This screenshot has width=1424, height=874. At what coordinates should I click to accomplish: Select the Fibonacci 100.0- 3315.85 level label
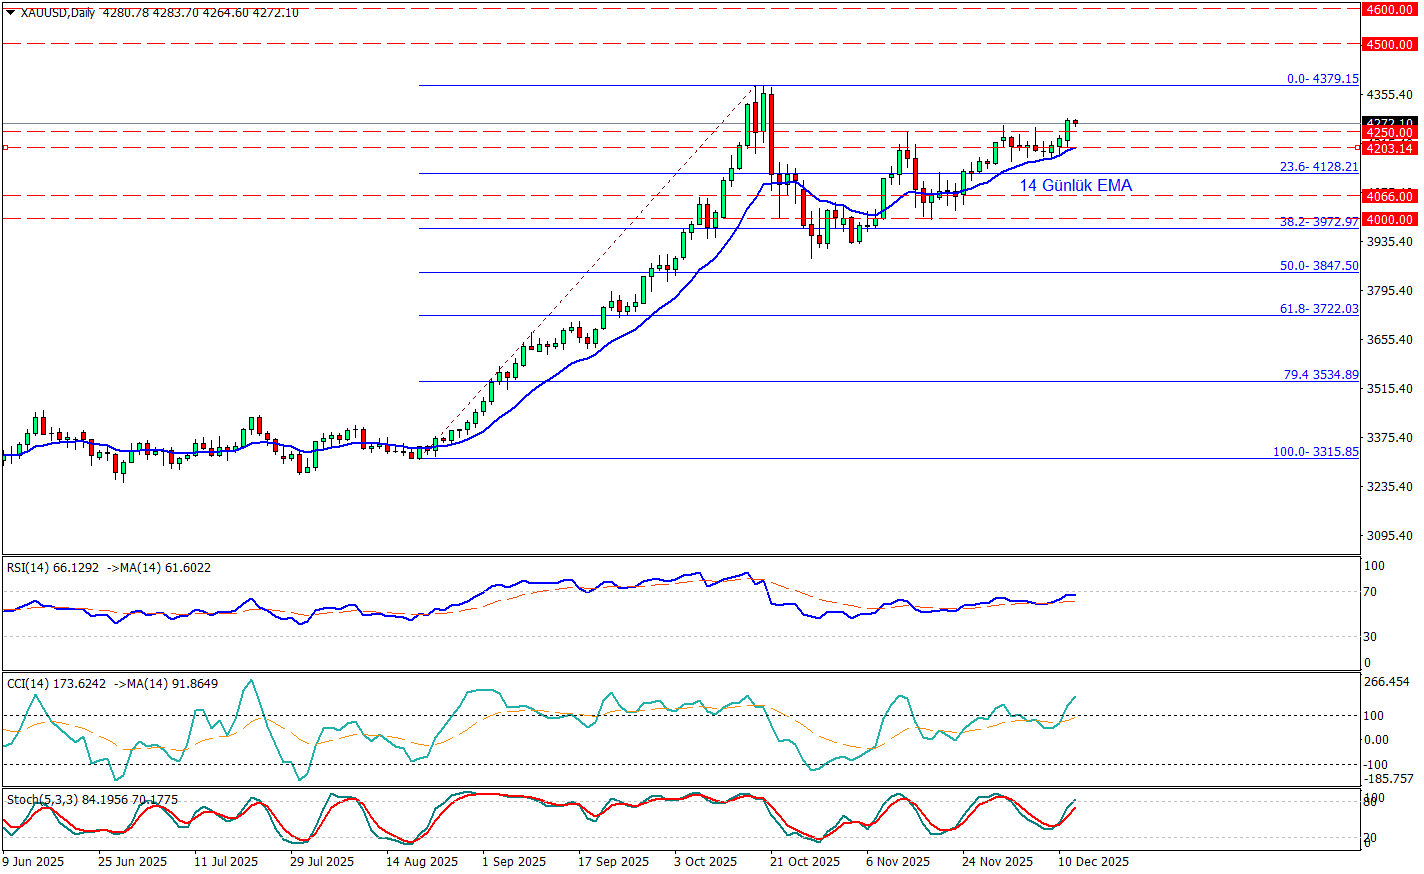click(x=1315, y=452)
